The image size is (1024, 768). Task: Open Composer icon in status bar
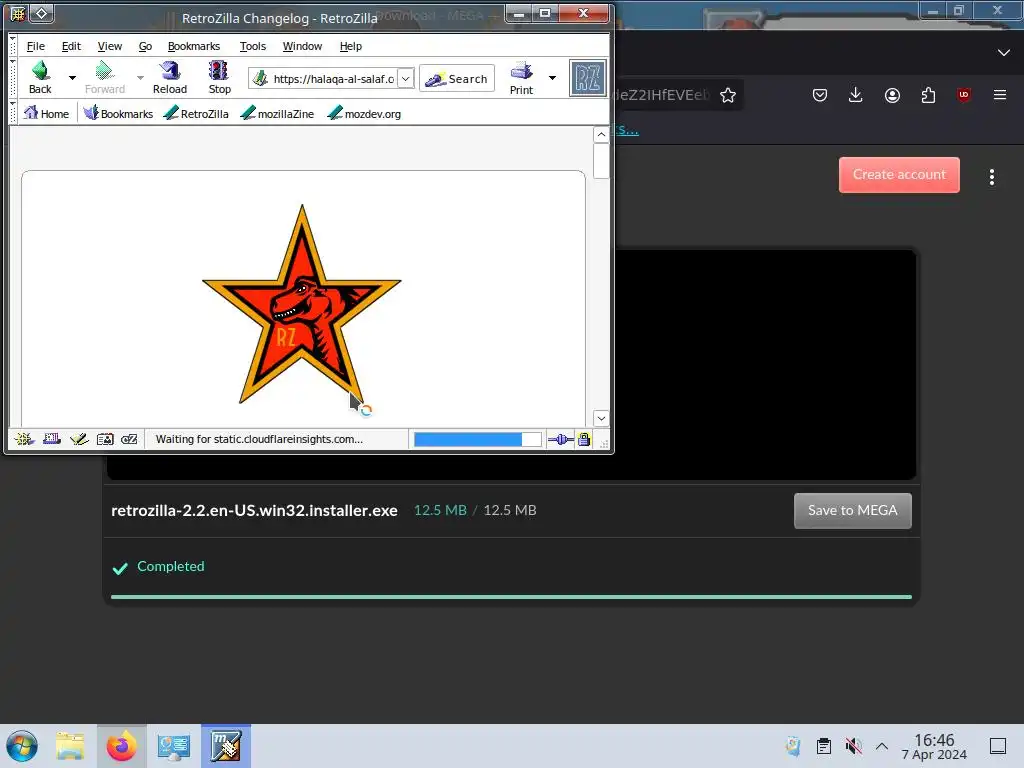79,439
